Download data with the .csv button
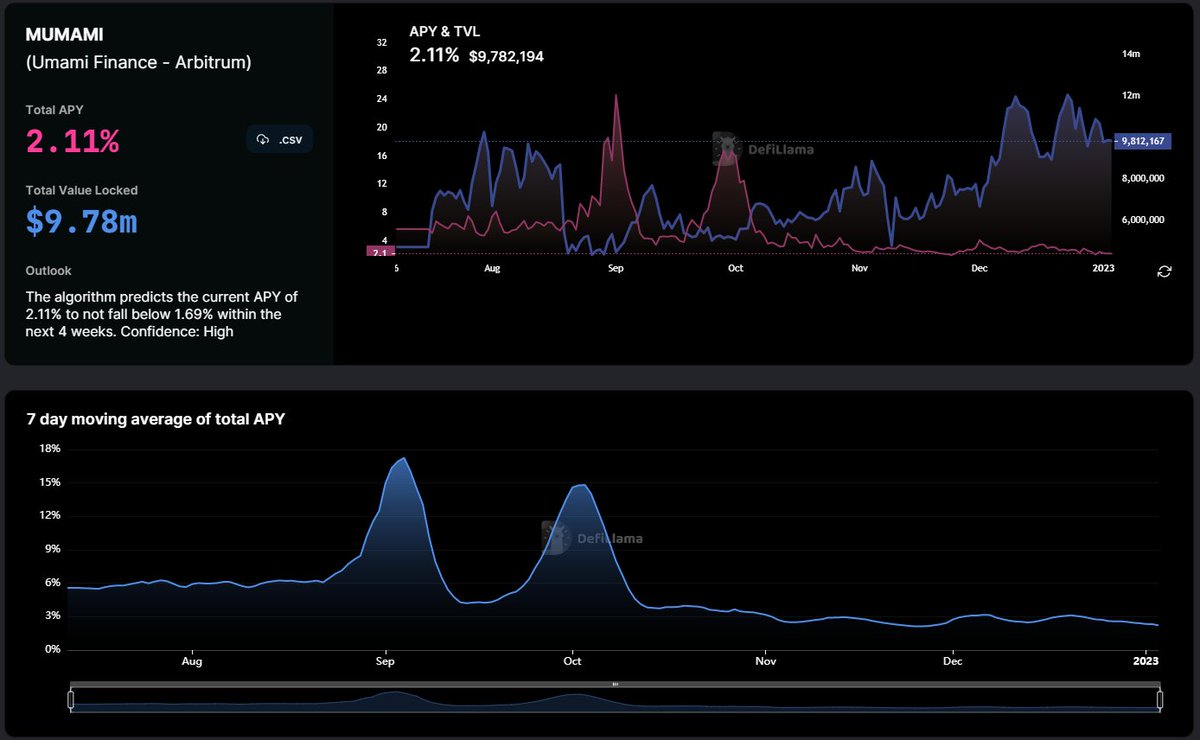Viewport: 1200px width, 740px height. pyautogui.click(x=280, y=139)
